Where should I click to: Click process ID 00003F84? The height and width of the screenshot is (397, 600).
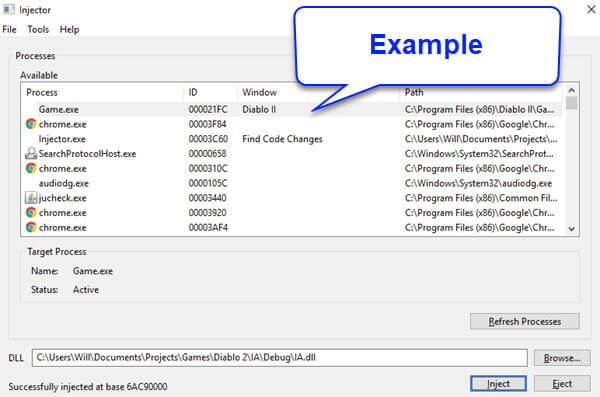(x=207, y=124)
